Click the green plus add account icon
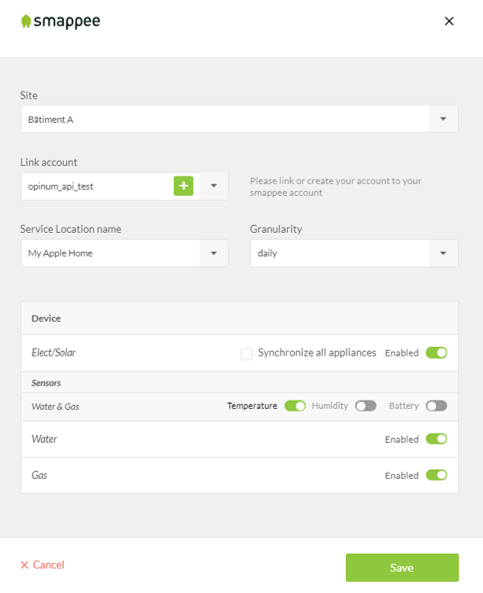 (183, 186)
